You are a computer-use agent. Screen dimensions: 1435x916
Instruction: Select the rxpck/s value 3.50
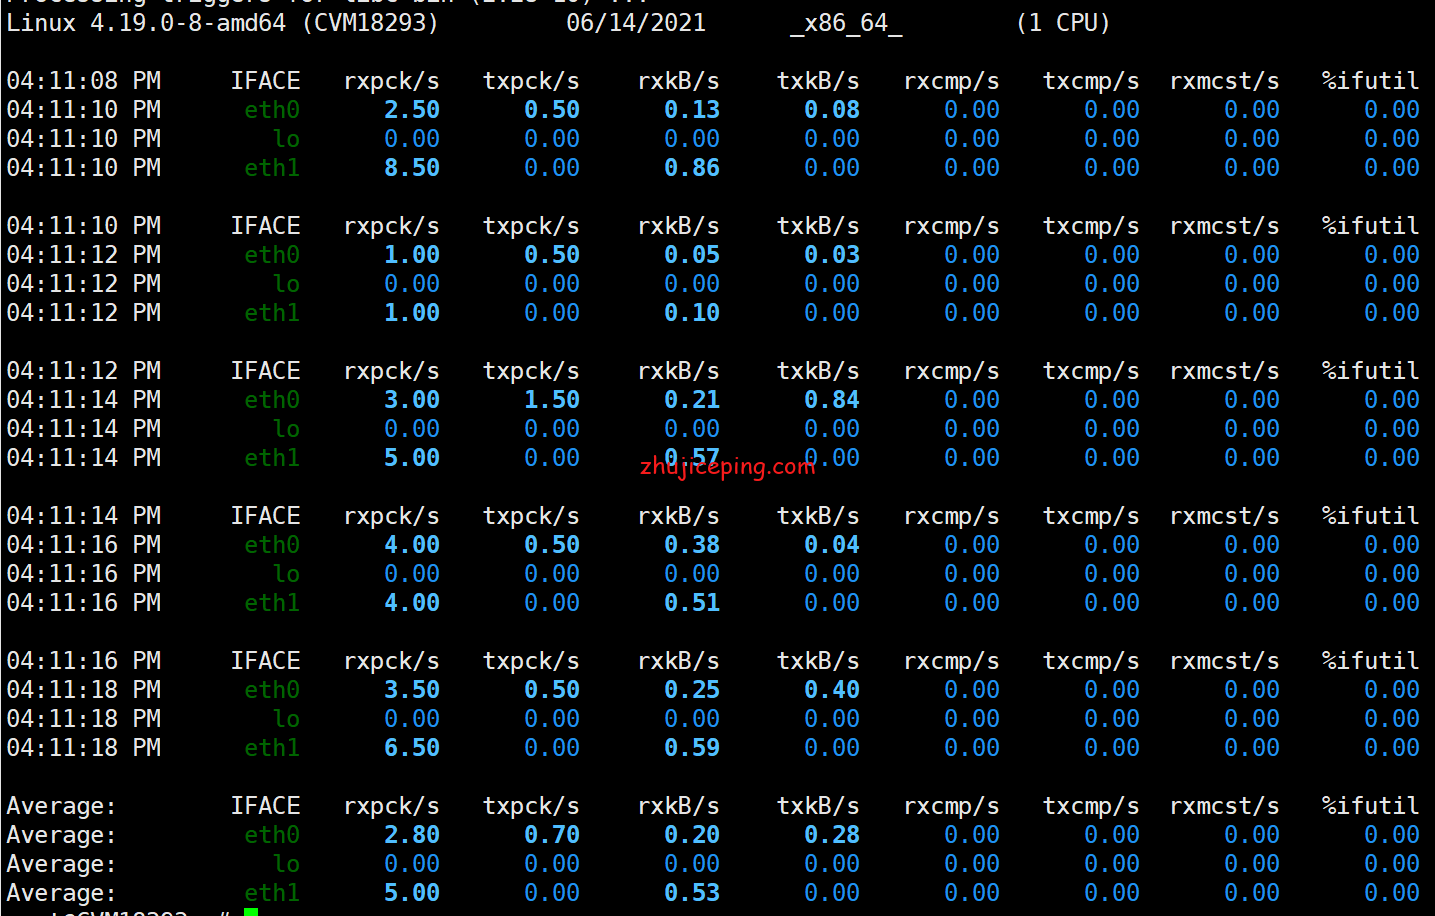click(x=412, y=690)
